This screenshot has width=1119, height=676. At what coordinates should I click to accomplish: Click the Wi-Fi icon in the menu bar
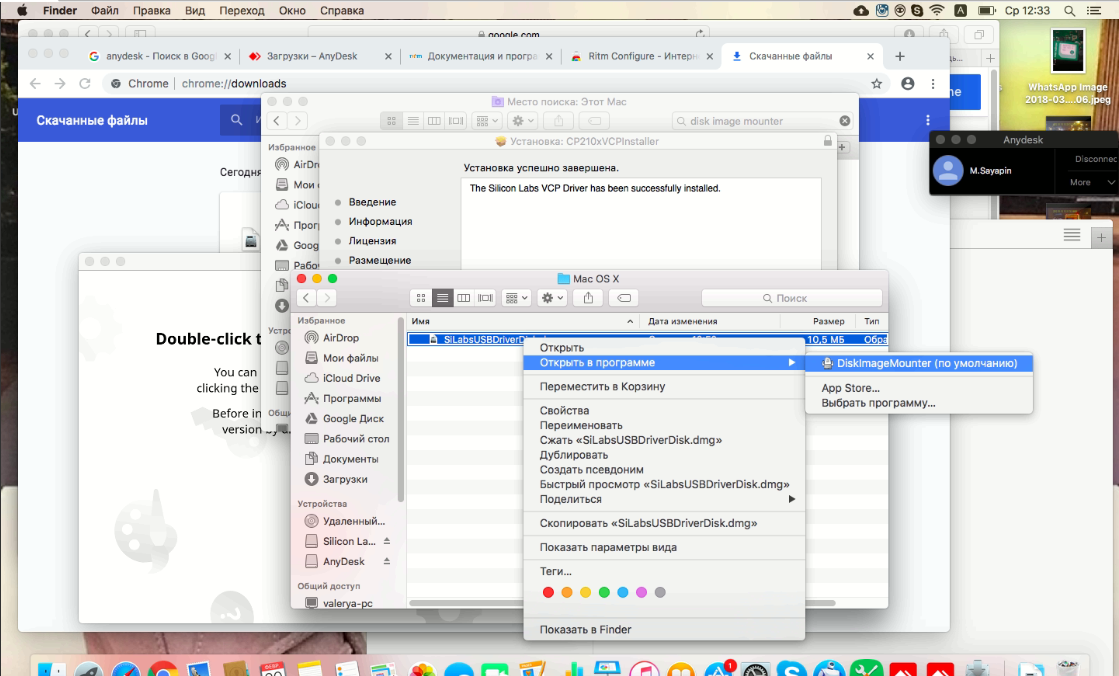(x=937, y=11)
